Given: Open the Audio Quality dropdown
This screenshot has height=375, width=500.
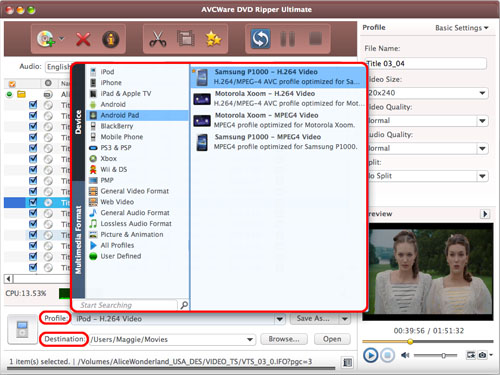Looking at the screenshot, I should coord(482,148).
